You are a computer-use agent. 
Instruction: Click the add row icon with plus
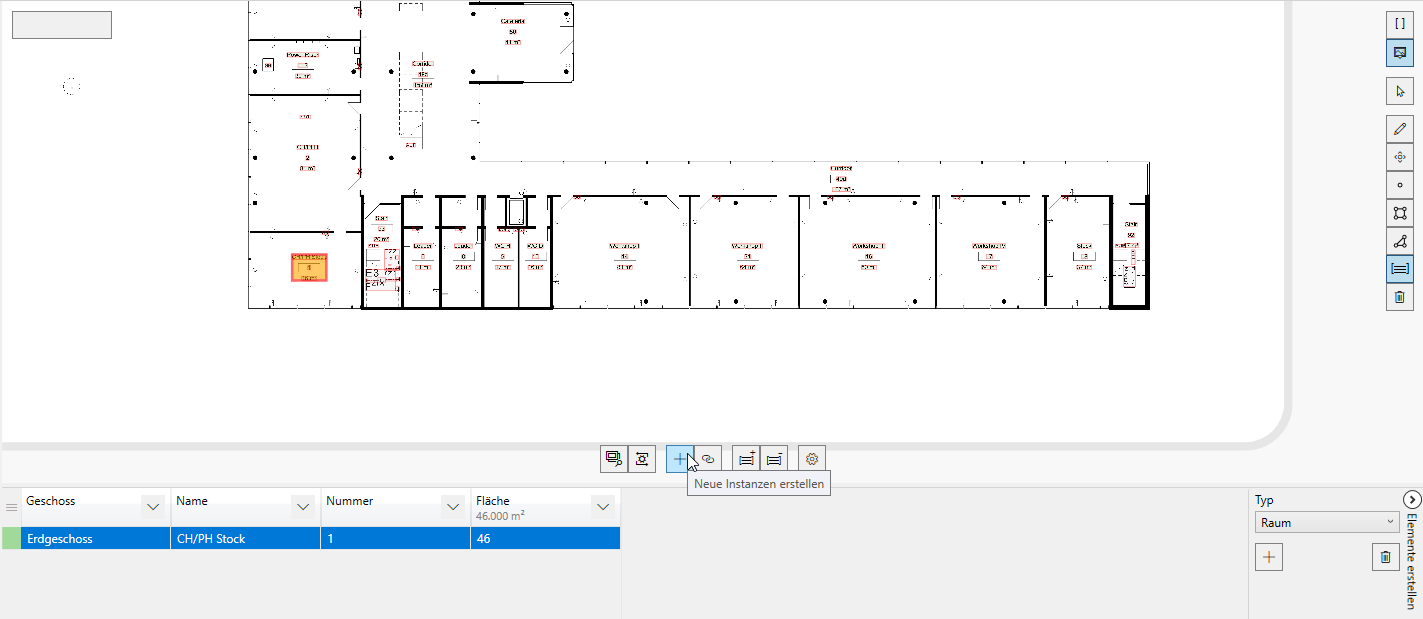click(746, 459)
